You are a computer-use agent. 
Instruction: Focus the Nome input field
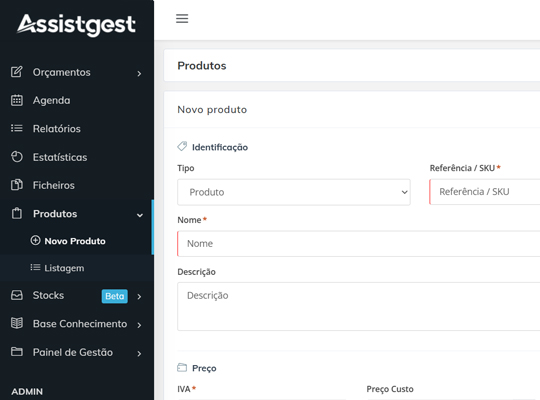point(359,244)
